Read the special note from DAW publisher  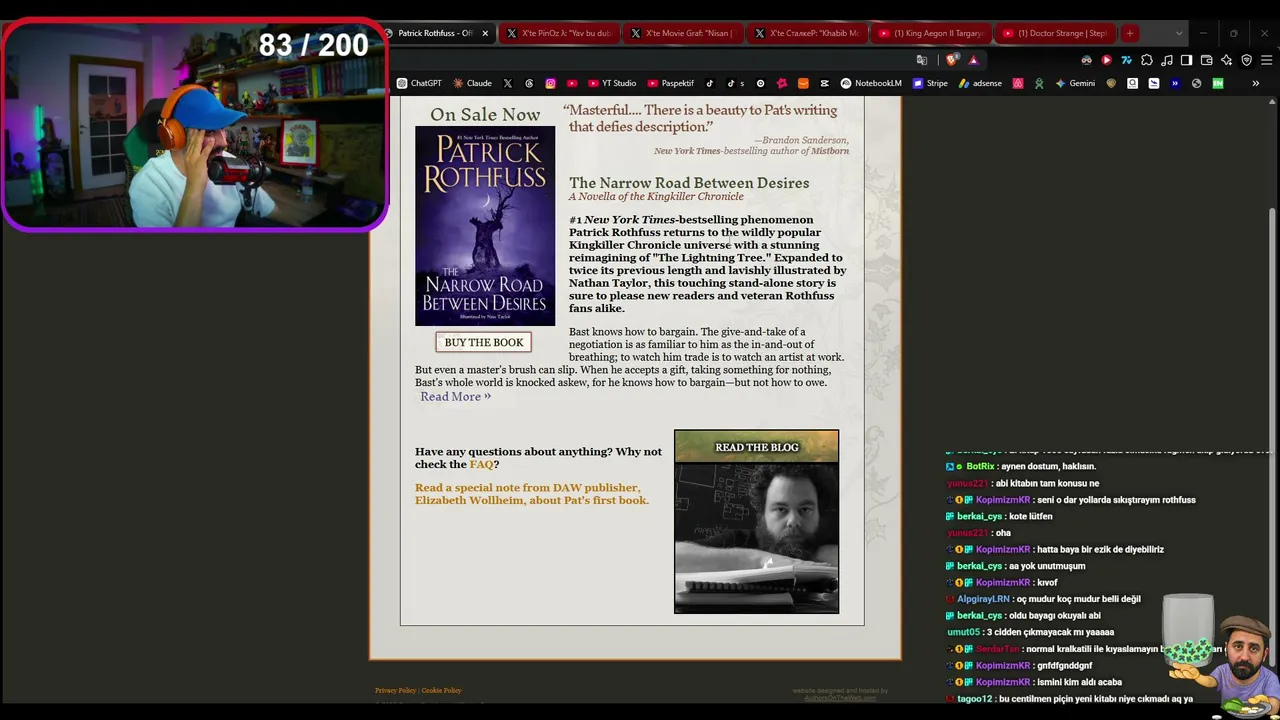532,494
